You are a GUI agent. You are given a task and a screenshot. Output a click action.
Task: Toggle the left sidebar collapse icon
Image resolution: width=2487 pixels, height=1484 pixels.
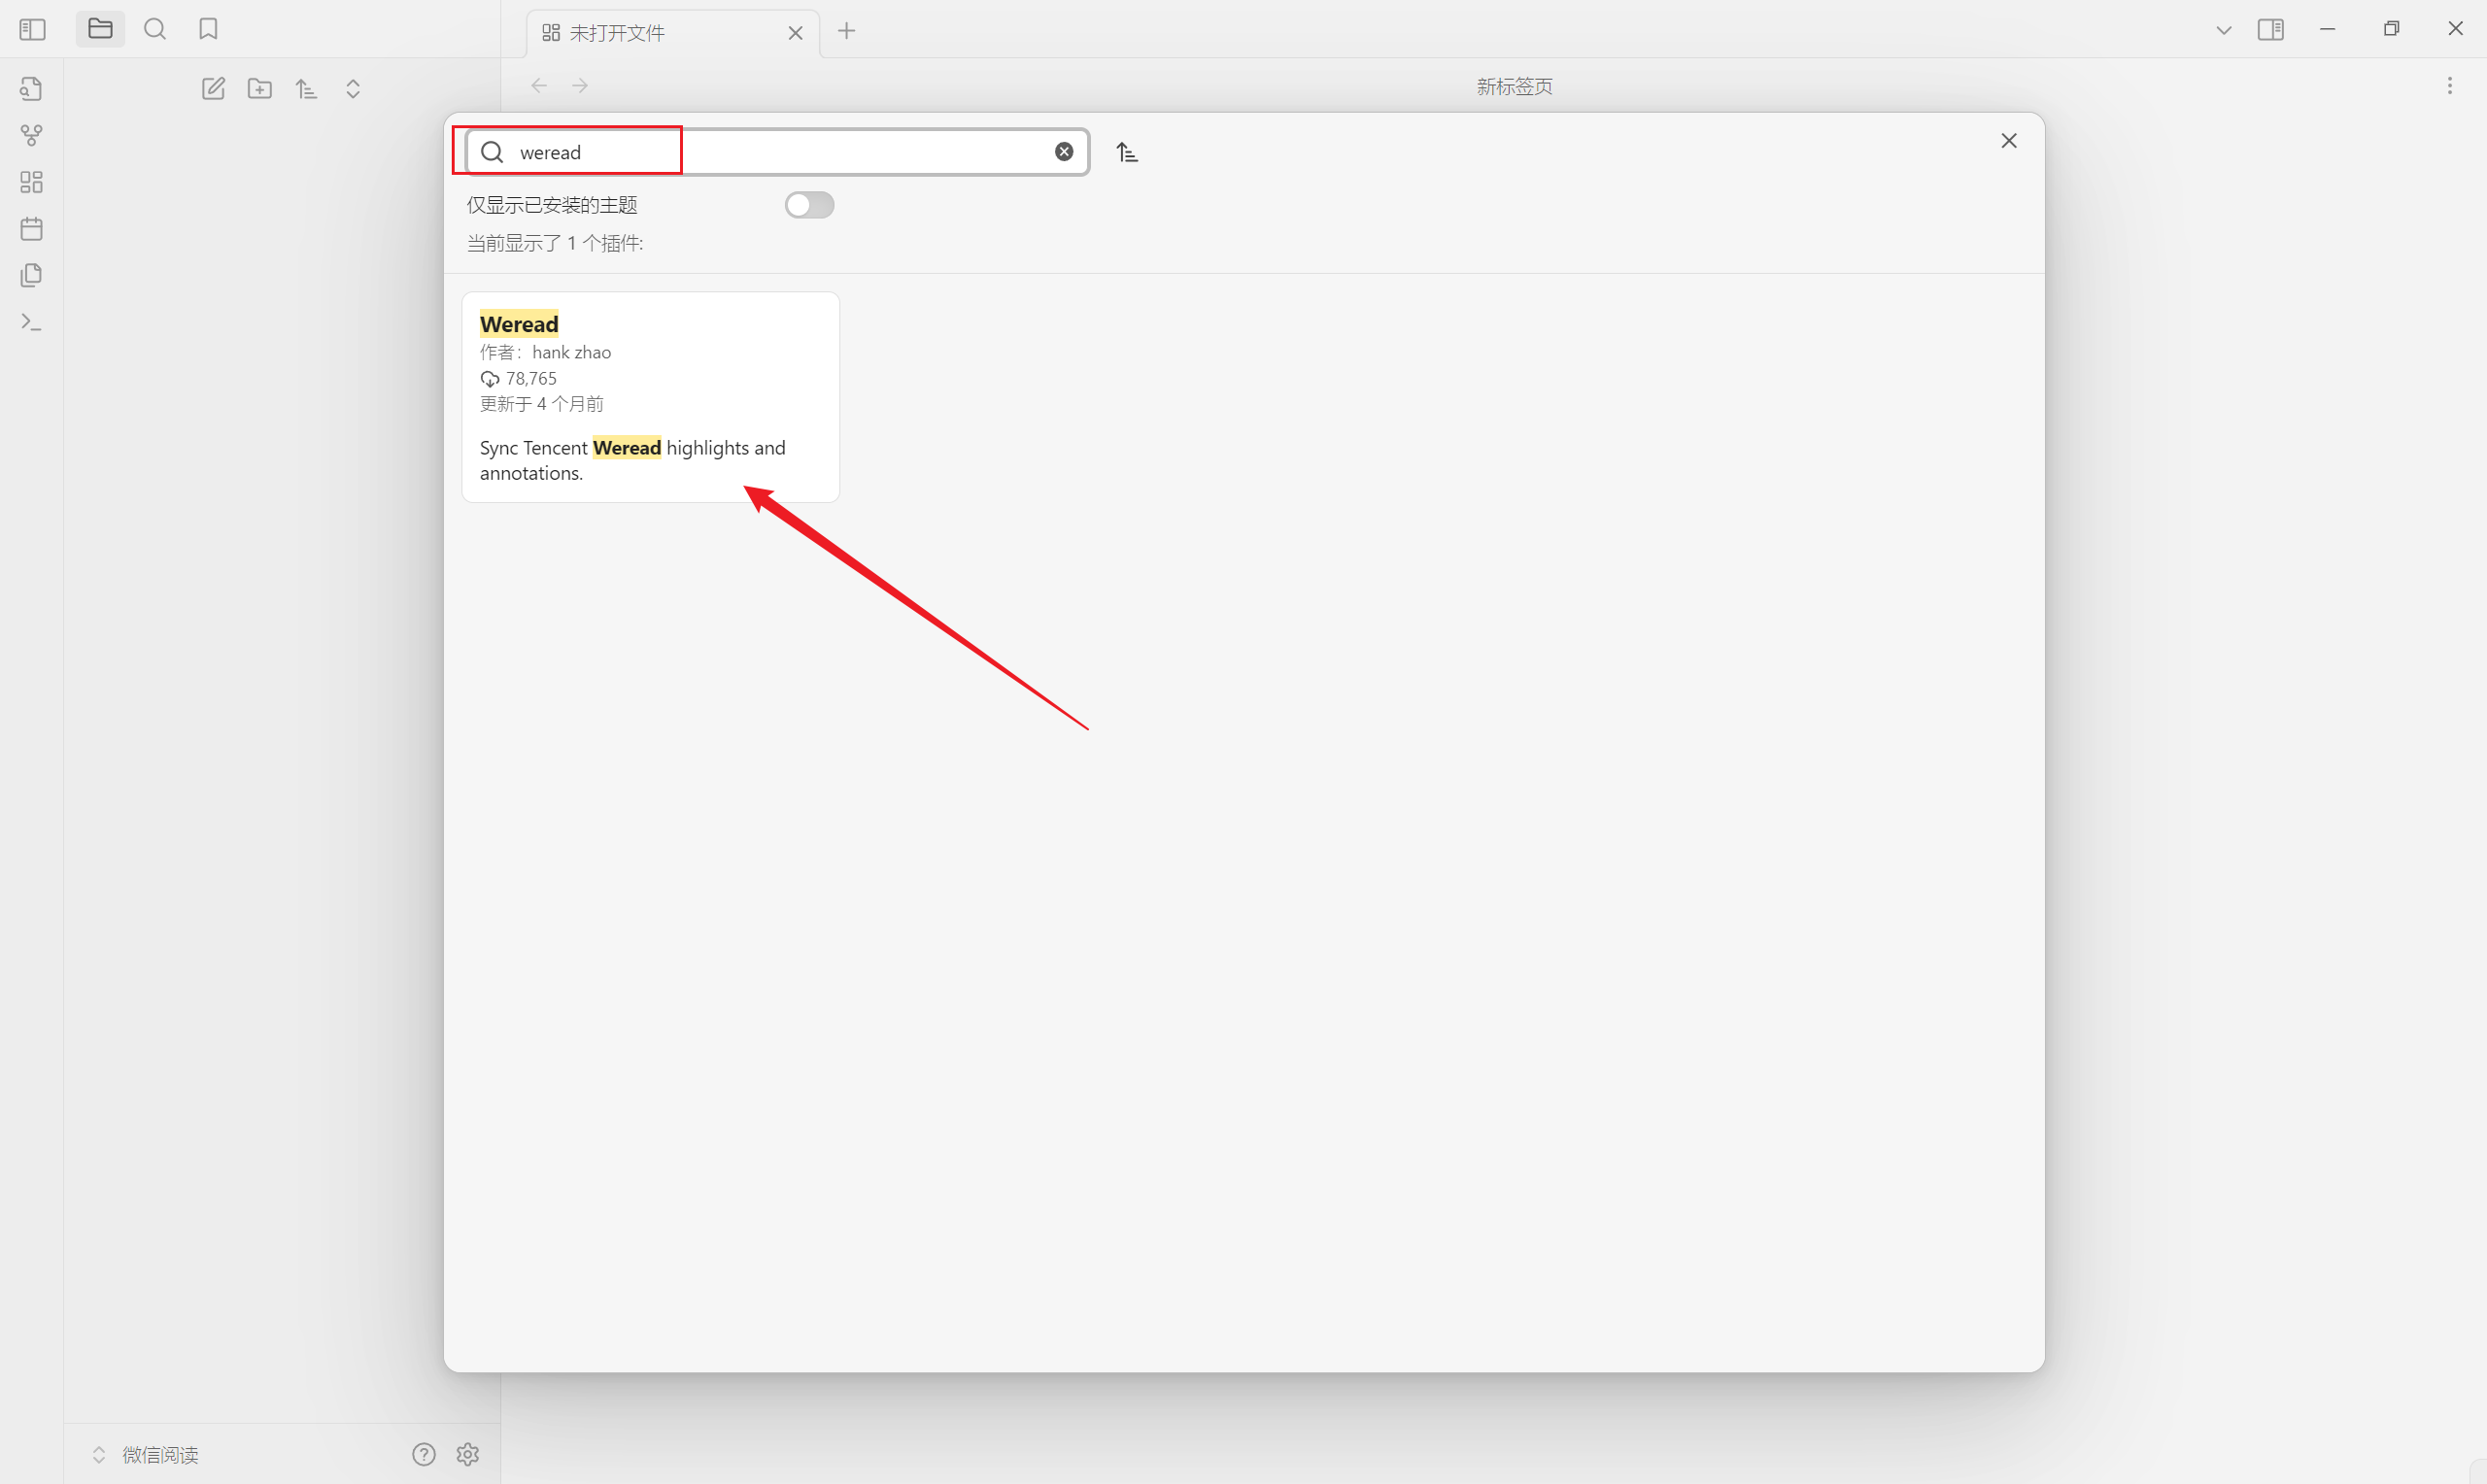32,30
